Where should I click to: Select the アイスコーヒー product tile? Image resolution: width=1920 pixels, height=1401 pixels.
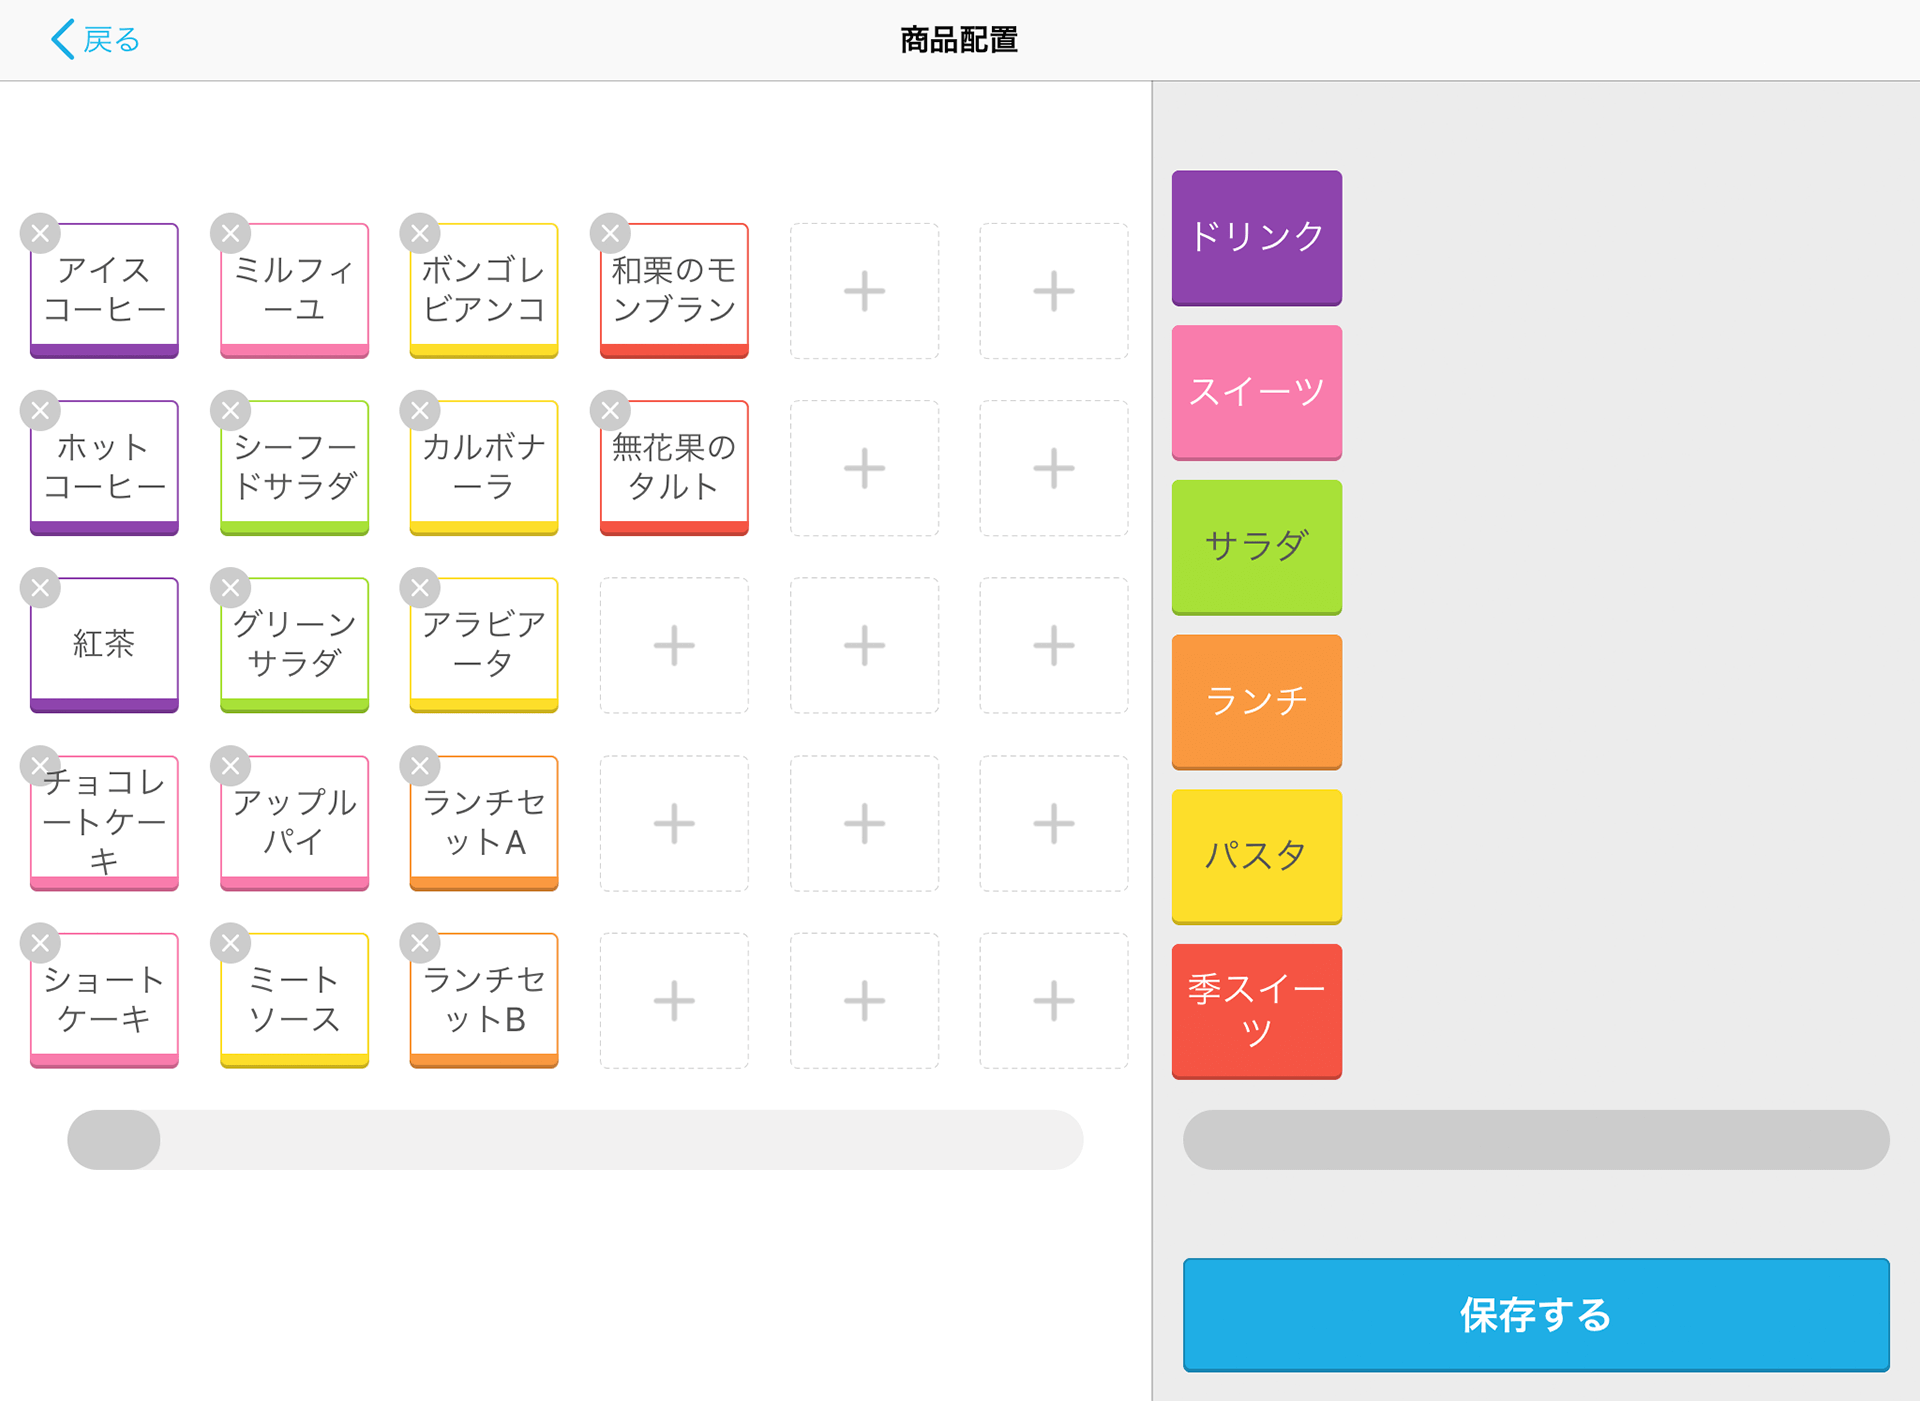105,291
